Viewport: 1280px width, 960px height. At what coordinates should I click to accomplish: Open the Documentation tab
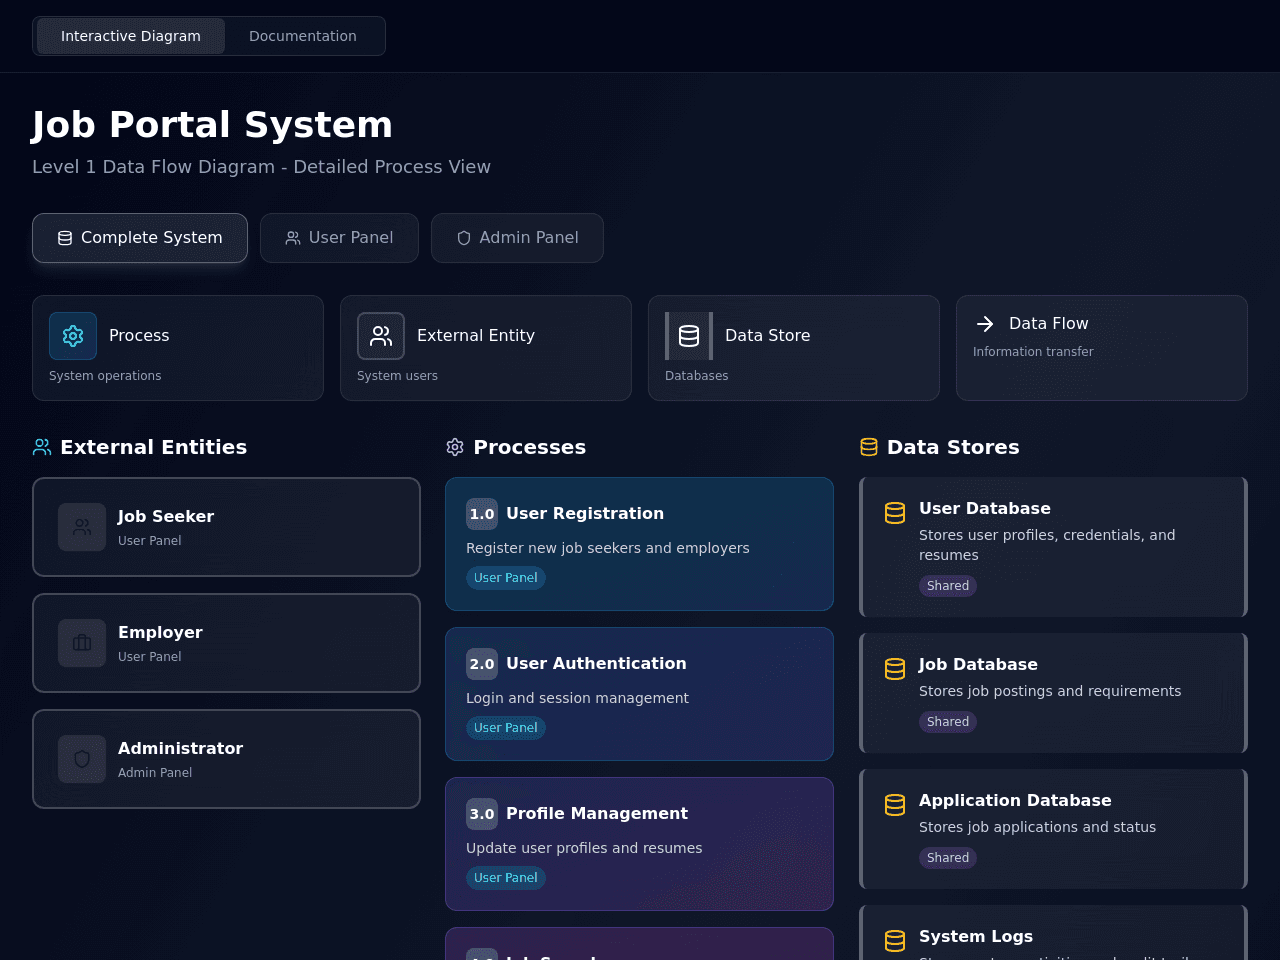pos(303,36)
